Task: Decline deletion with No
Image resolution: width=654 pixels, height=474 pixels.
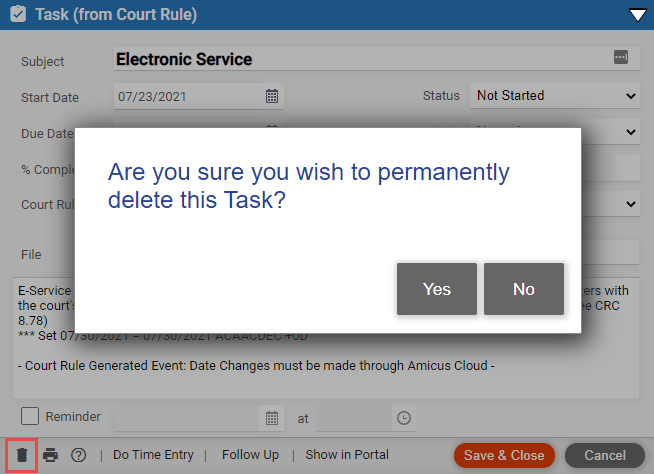Action: pos(524,289)
